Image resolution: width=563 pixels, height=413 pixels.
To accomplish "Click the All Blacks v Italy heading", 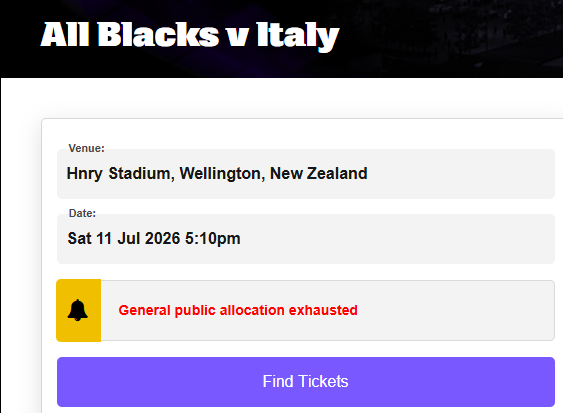I will tap(190, 35).
